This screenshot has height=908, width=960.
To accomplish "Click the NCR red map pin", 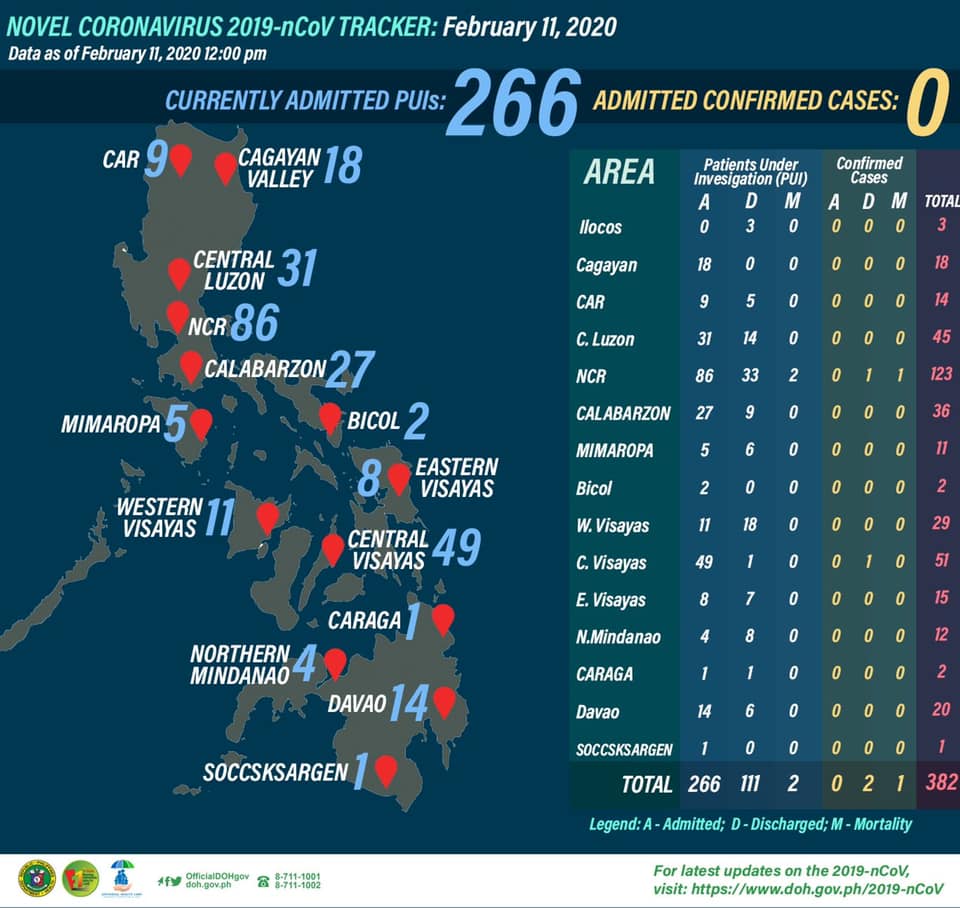I will point(177,315).
